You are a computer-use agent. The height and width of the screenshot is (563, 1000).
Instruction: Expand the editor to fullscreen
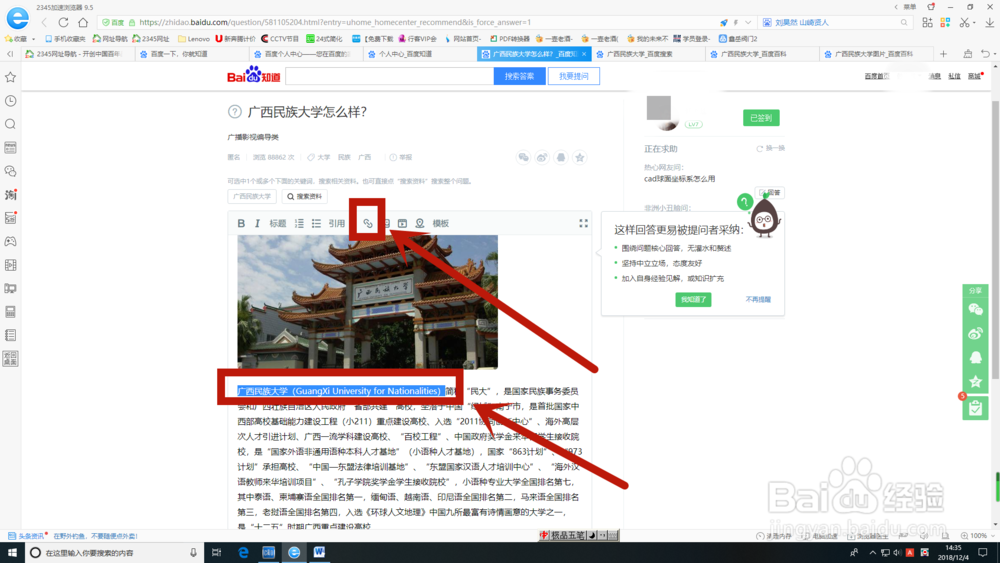(x=583, y=223)
